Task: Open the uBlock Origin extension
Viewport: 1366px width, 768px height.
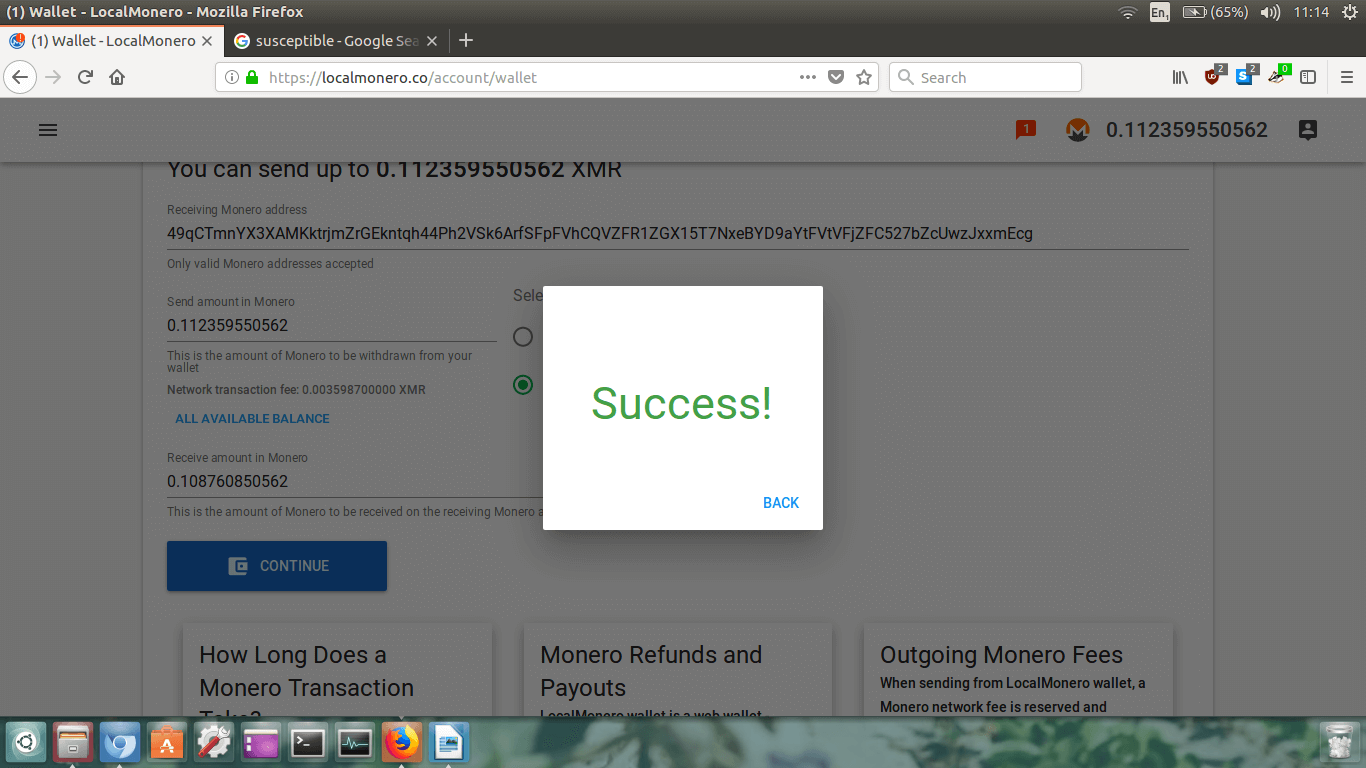Action: click(1214, 76)
